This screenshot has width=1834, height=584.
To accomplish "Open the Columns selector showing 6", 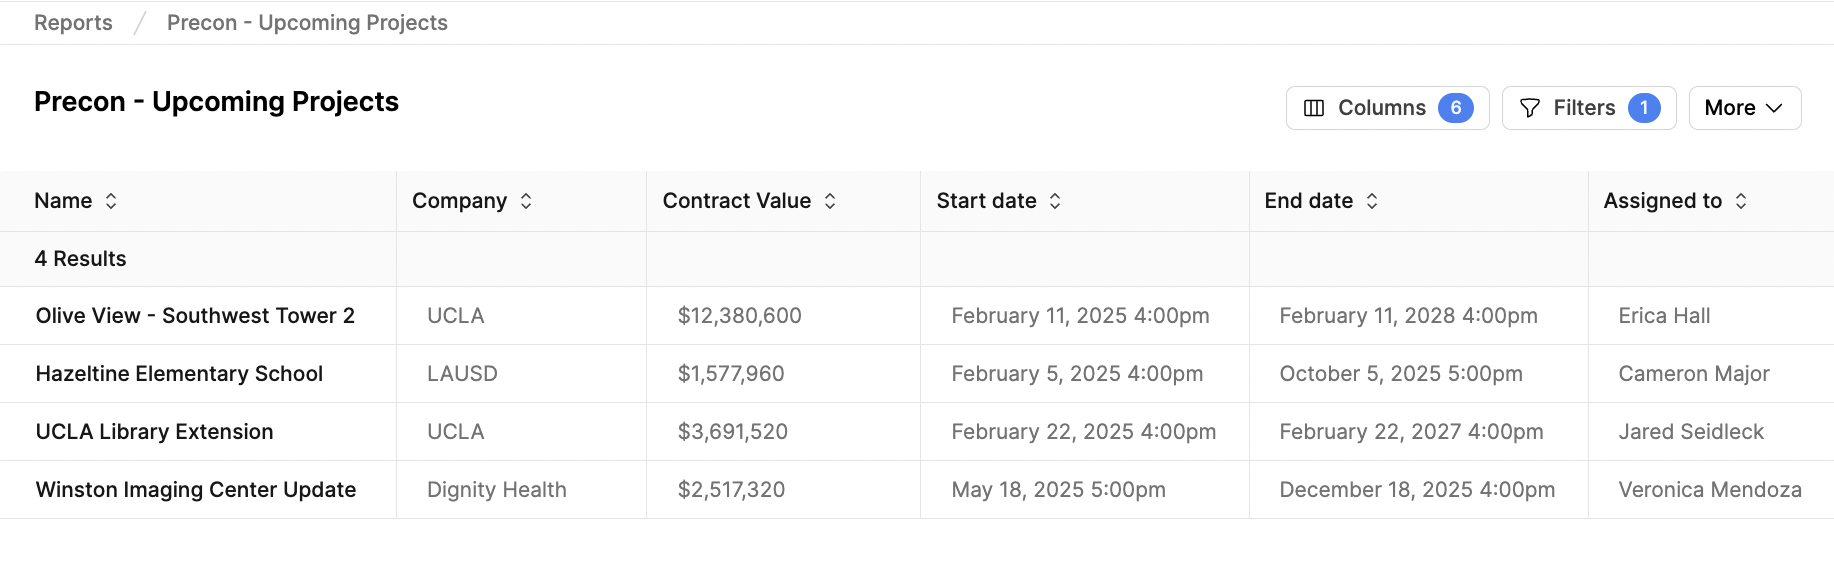I will click(x=1387, y=108).
